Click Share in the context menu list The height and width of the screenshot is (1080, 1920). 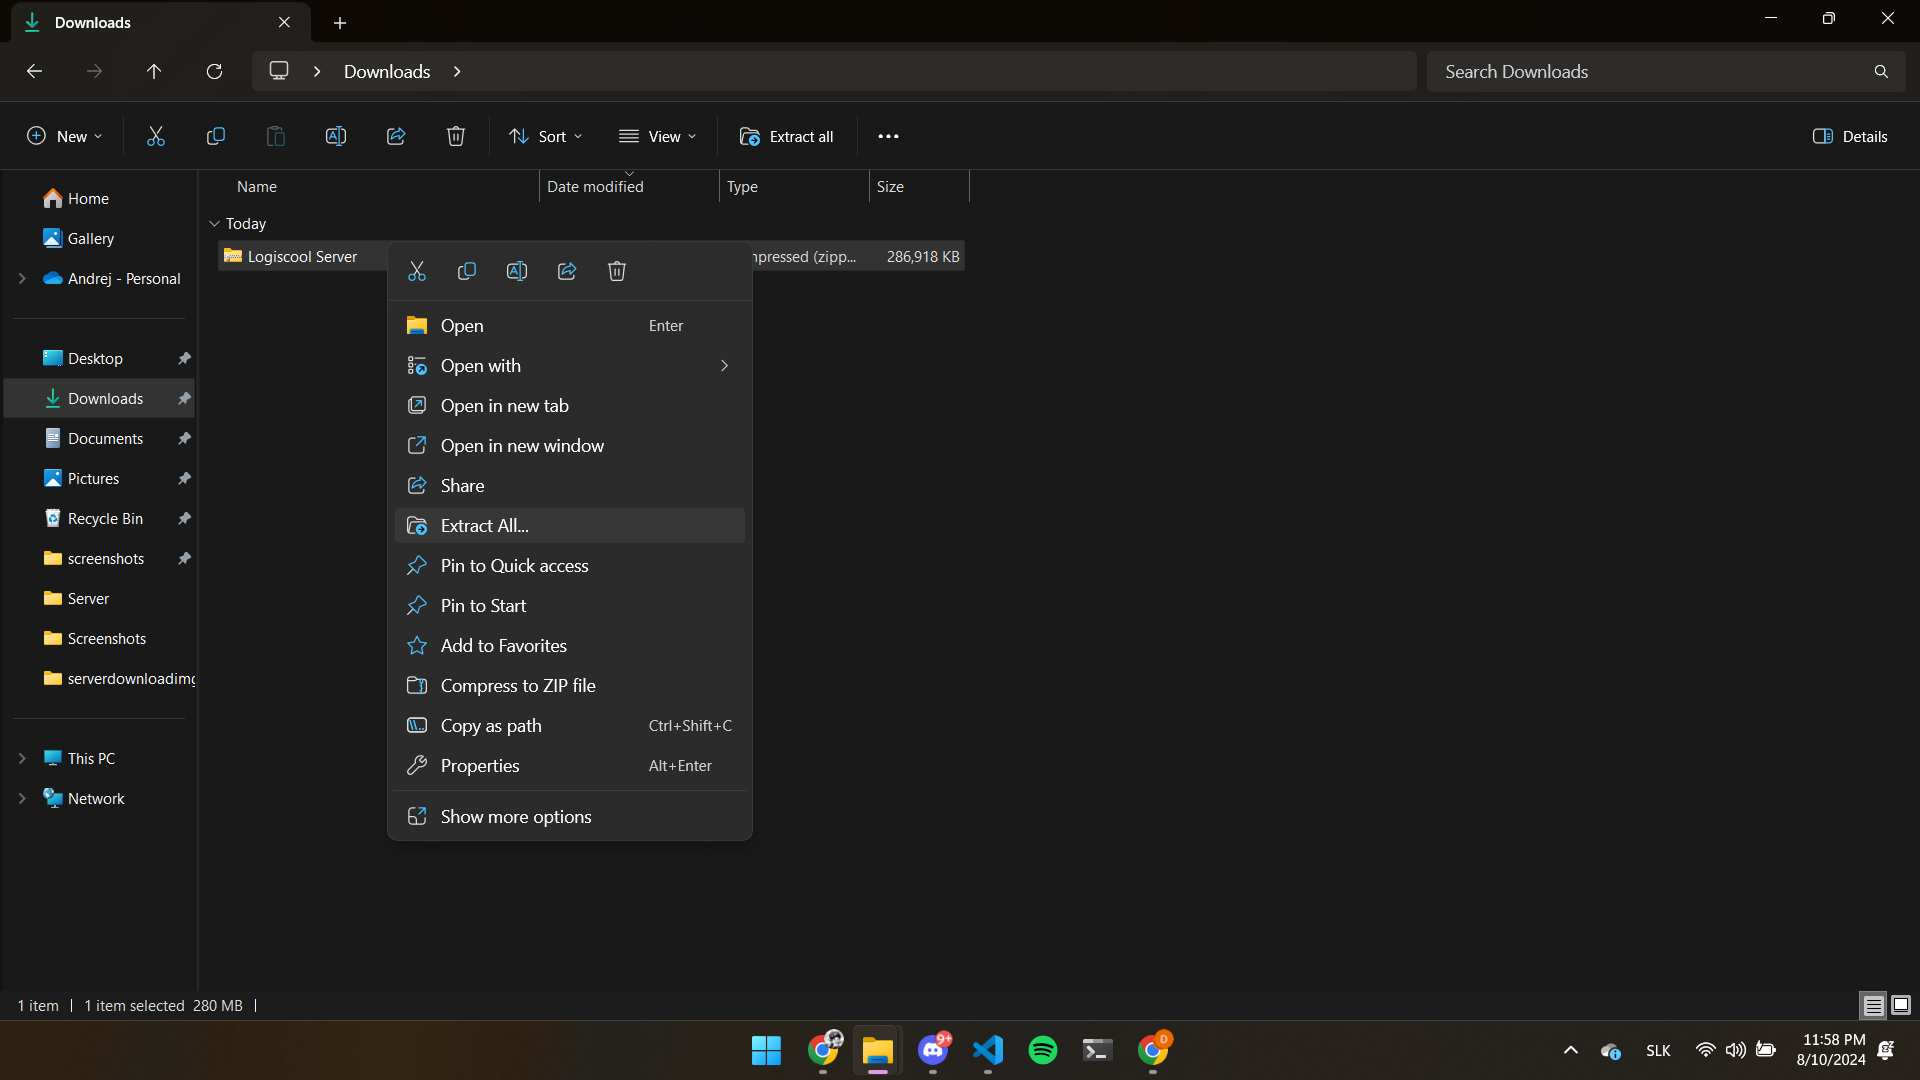click(x=570, y=485)
